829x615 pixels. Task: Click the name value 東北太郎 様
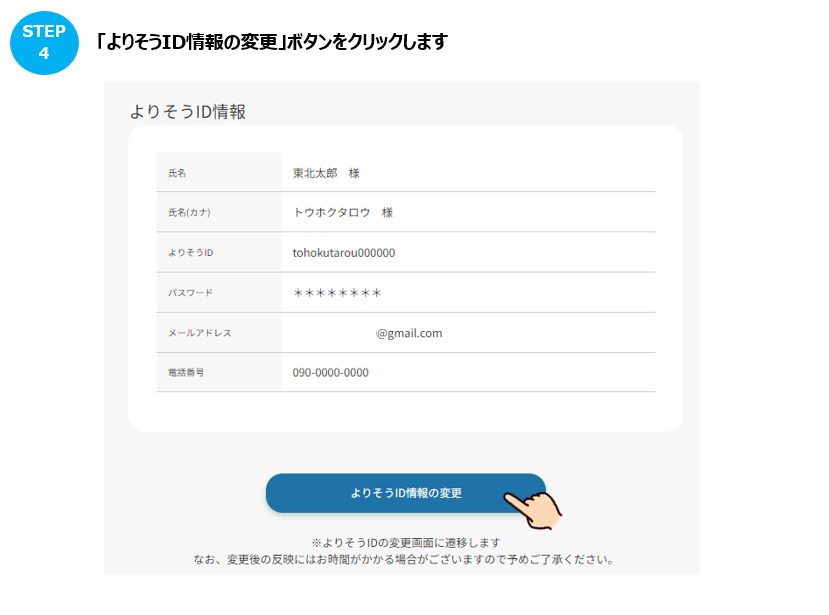tap(324, 172)
